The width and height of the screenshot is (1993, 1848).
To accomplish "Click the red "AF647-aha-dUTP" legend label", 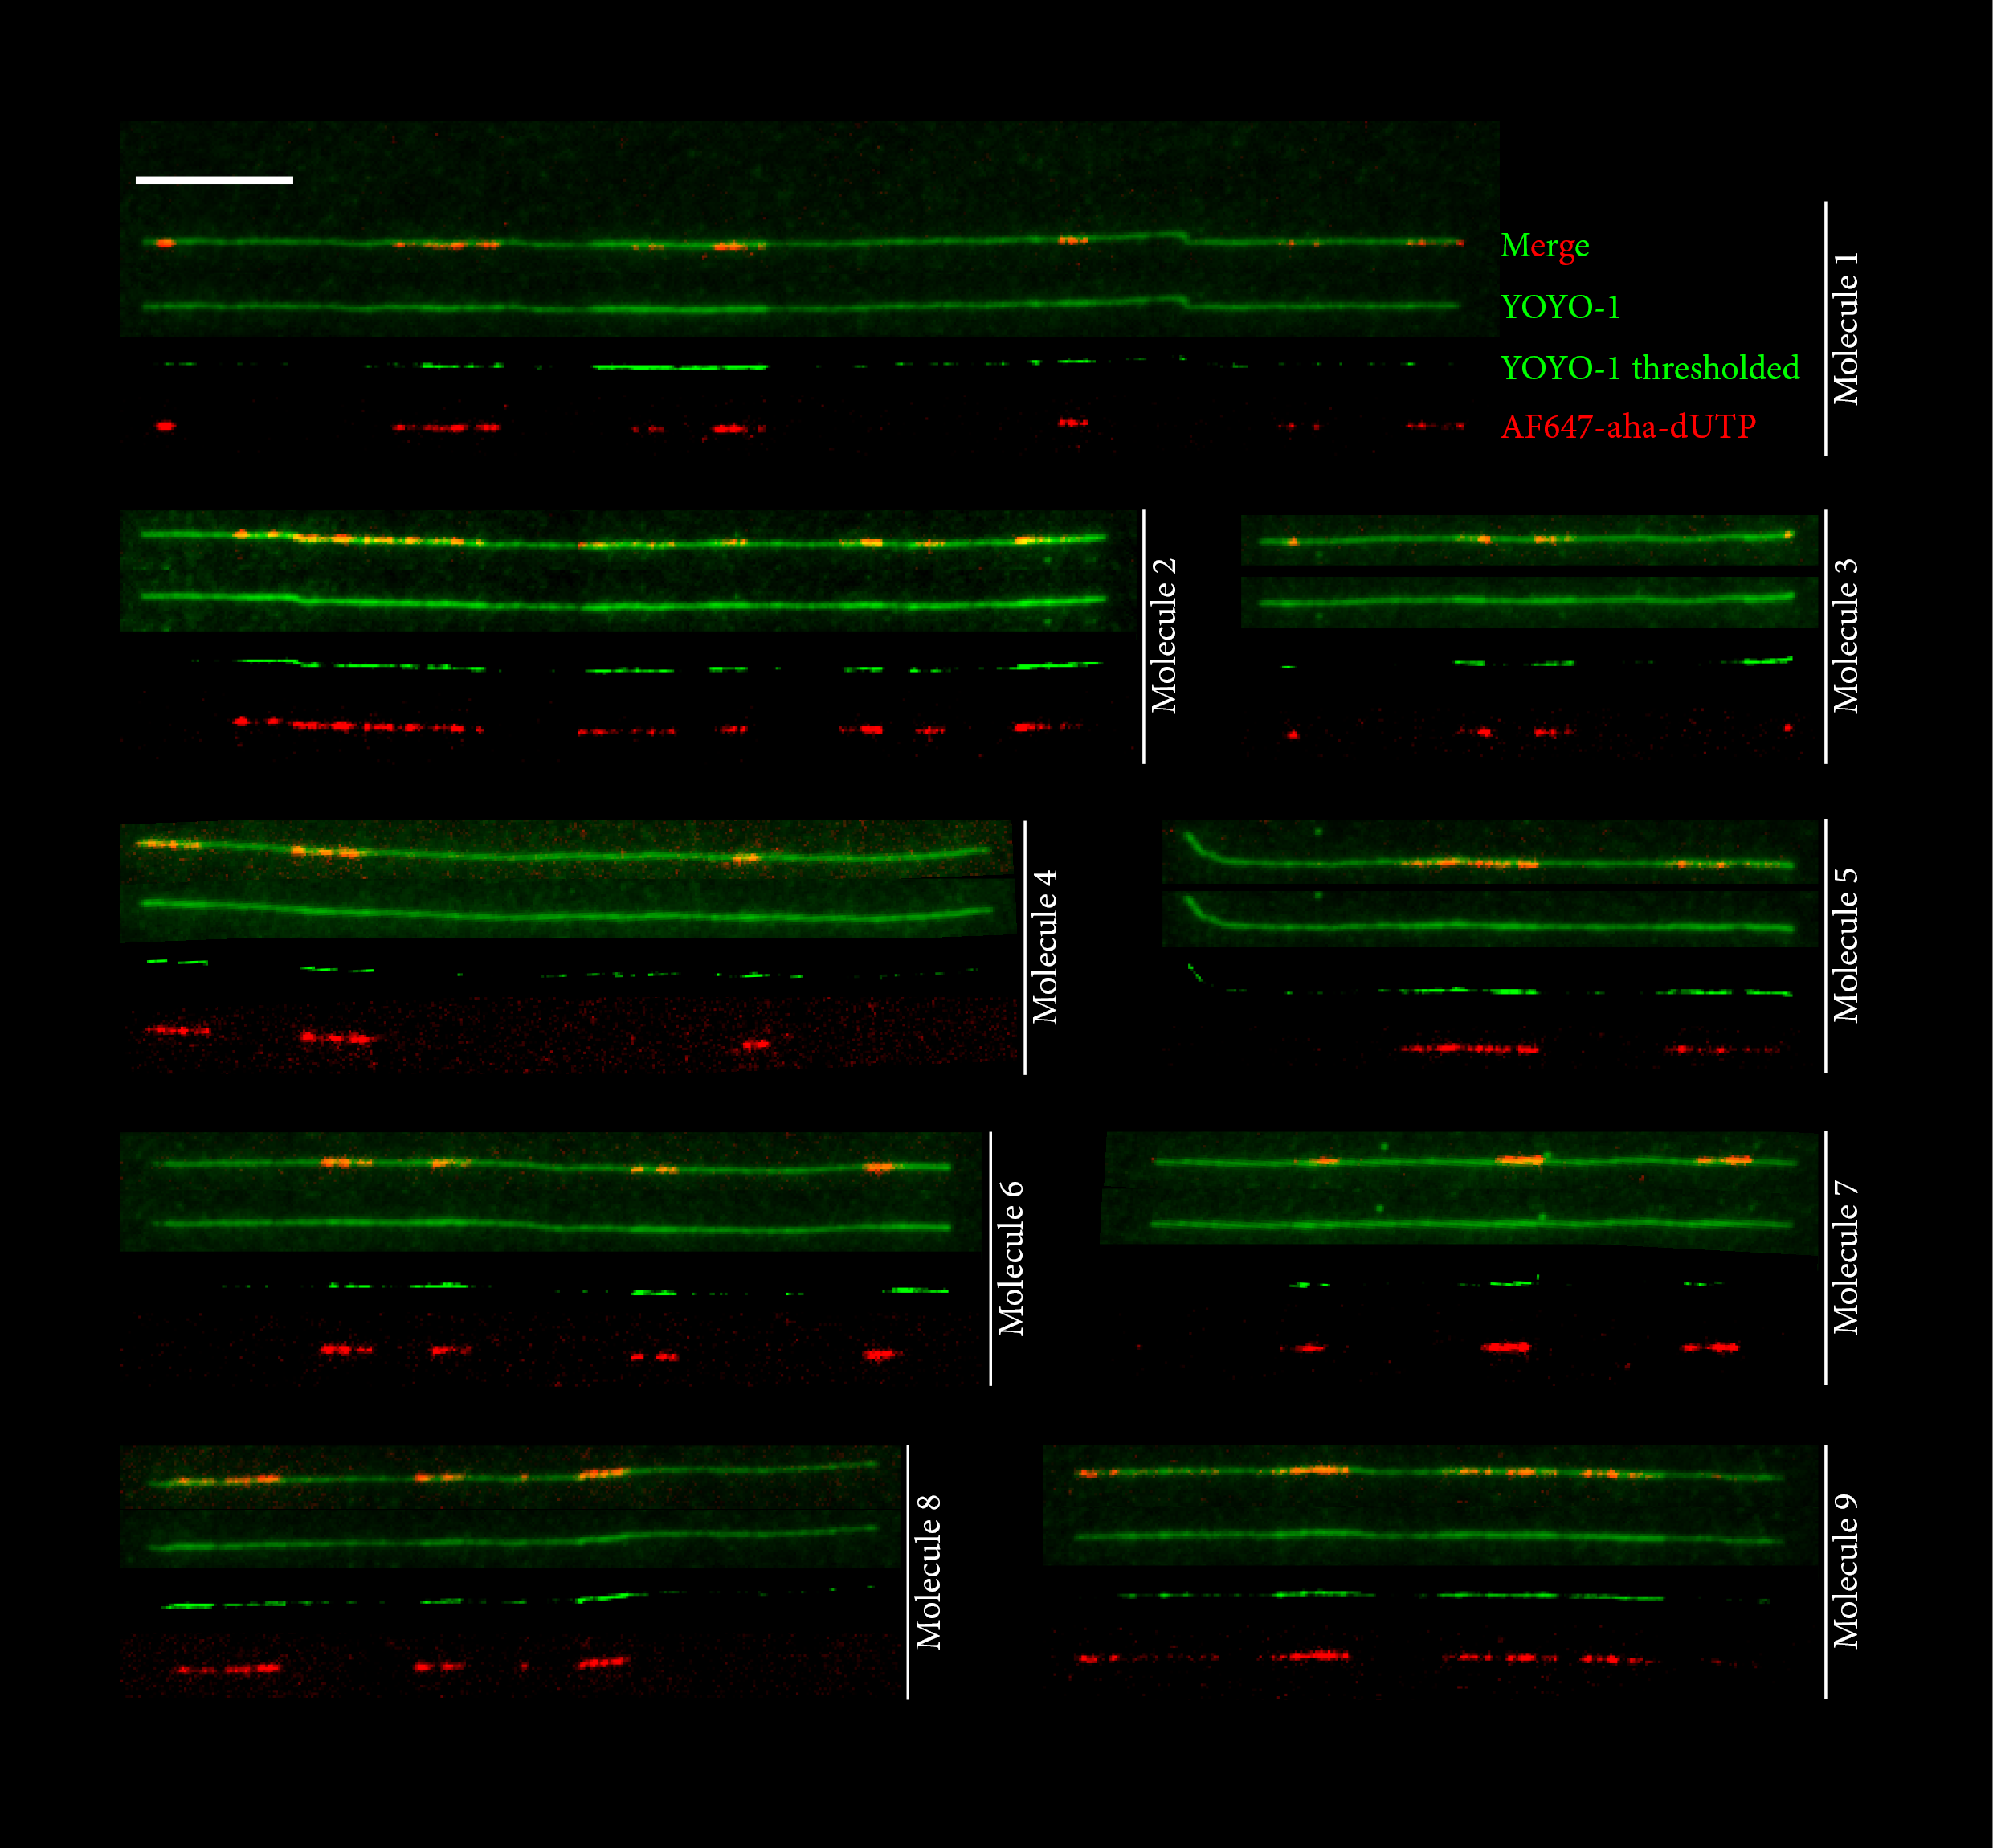I will [1628, 427].
